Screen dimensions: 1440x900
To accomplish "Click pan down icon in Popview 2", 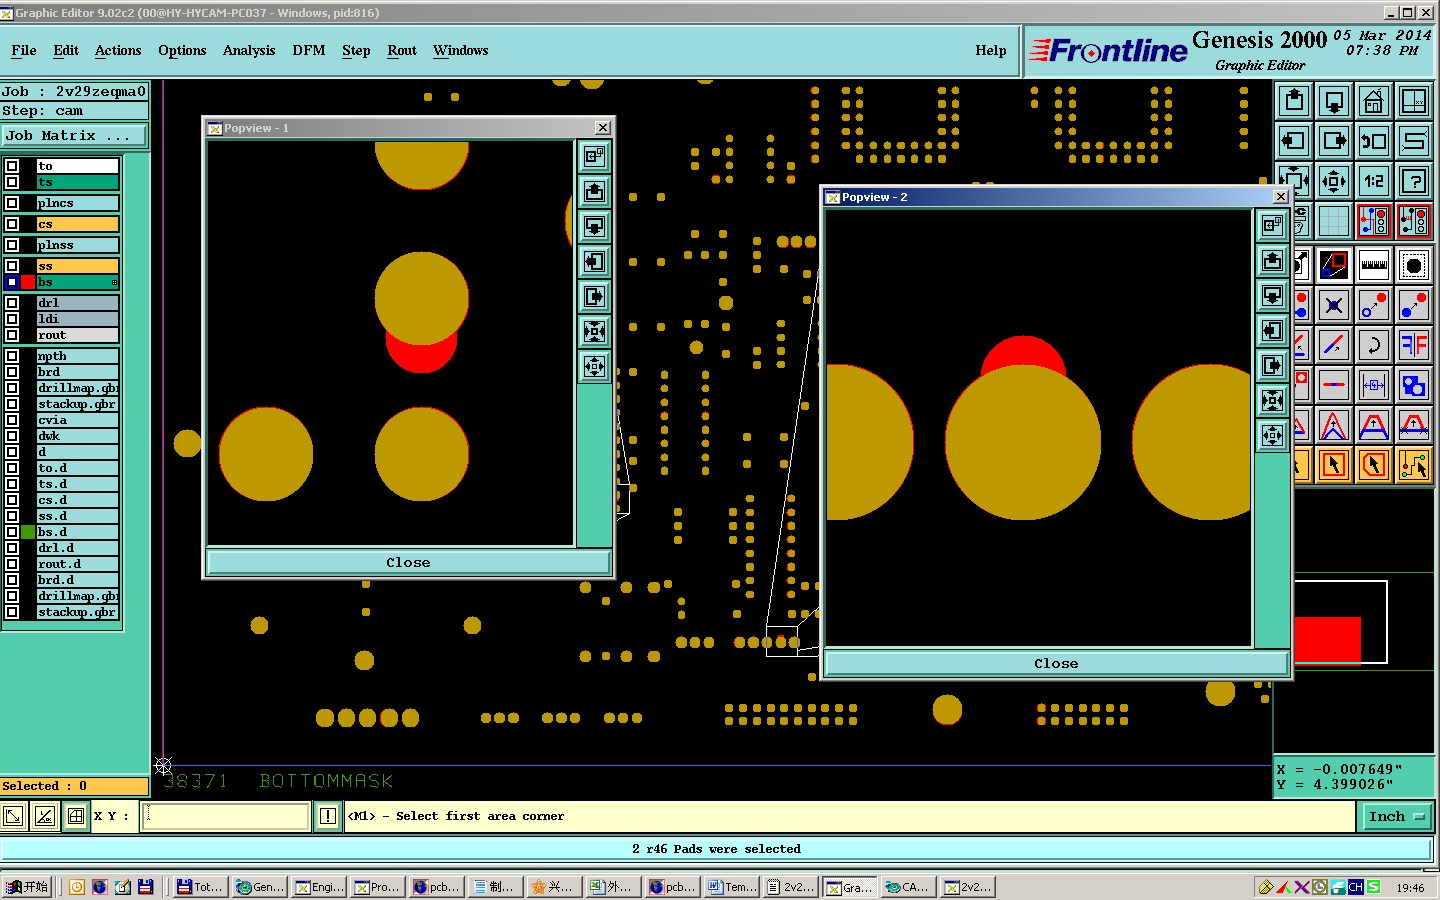I will (x=1272, y=295).
